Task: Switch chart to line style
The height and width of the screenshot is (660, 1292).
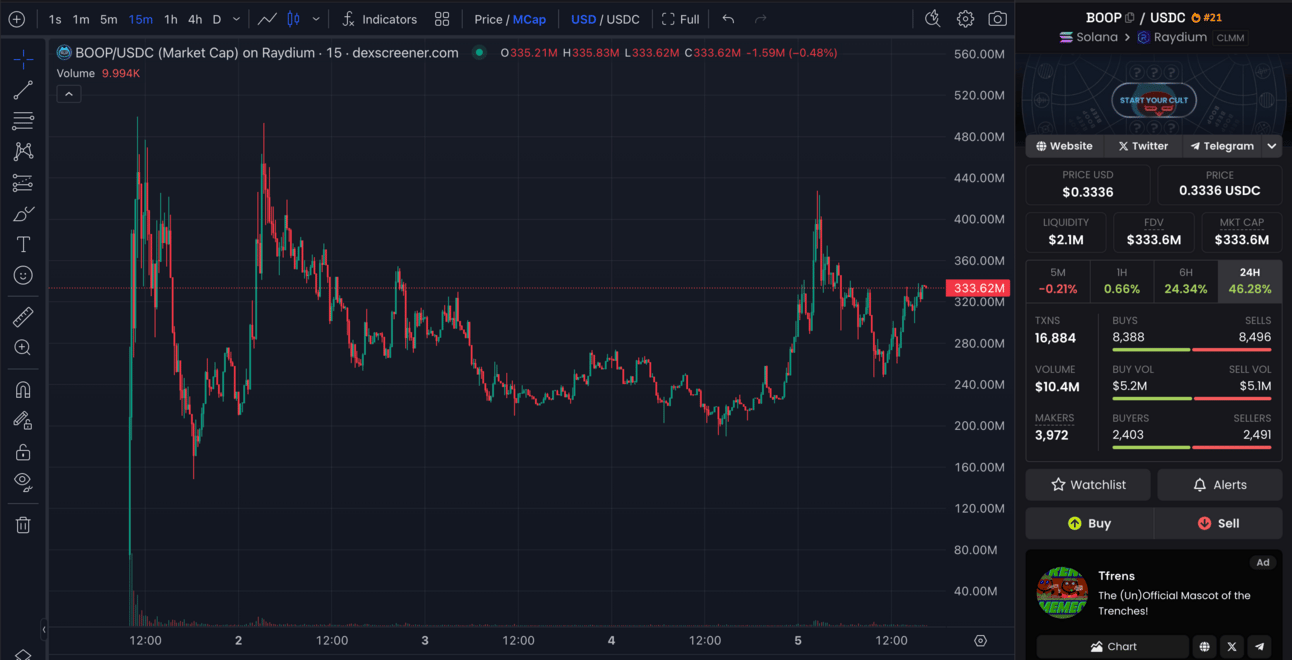Action: pyautogui.click(x=267, y=19)
